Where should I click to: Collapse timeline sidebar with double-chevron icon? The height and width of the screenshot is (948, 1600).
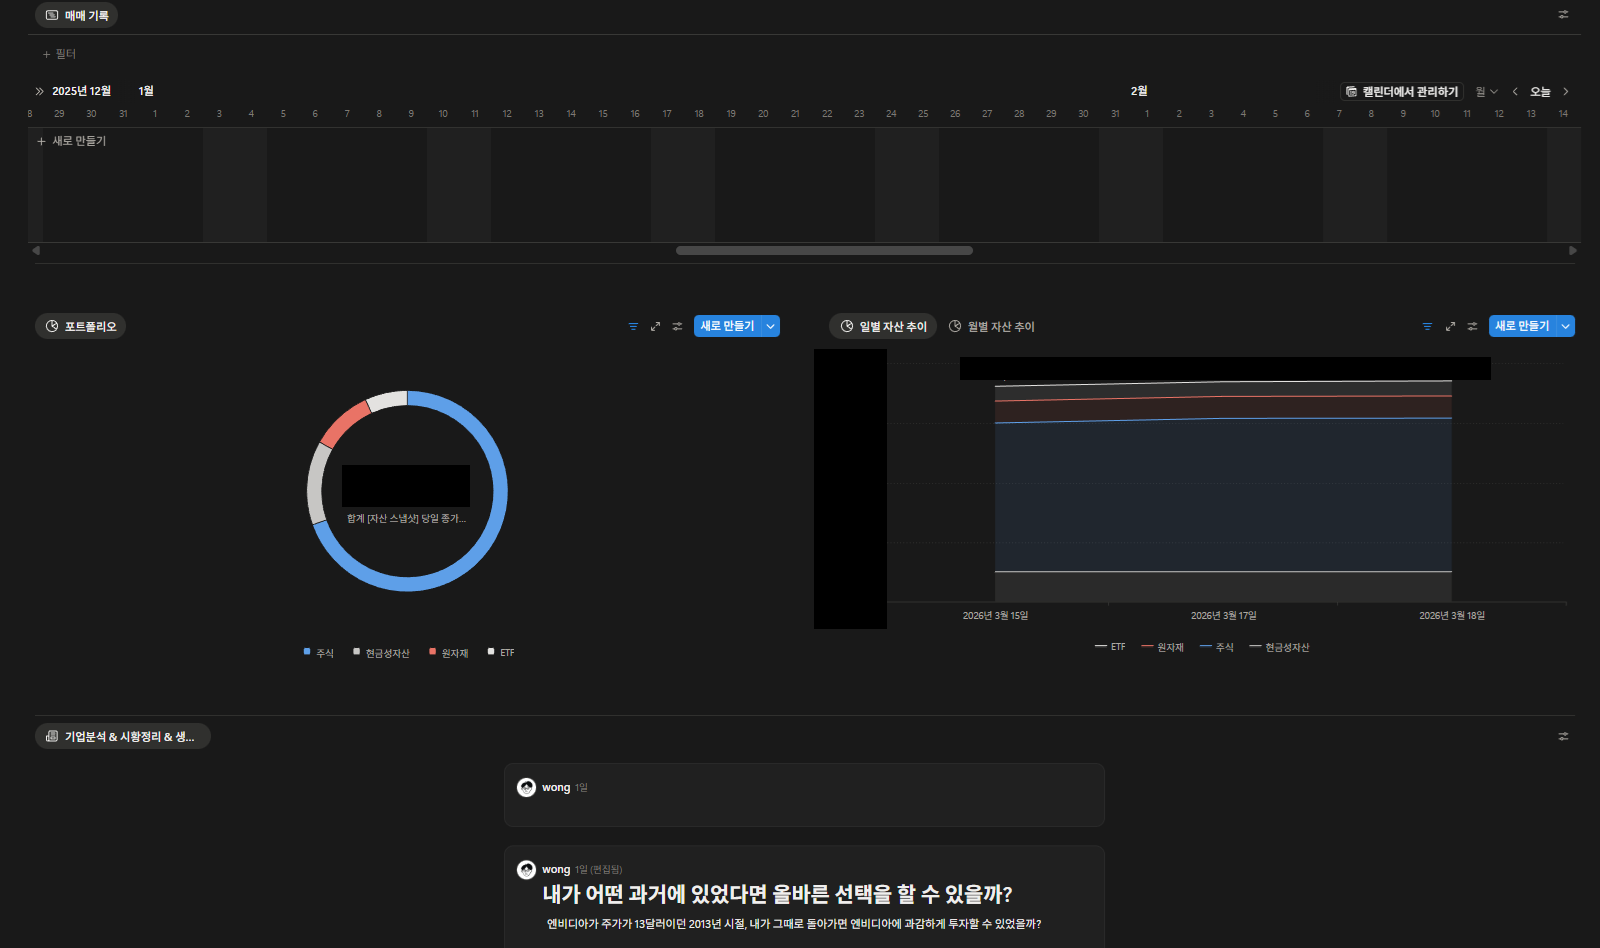tap(40, 91)
